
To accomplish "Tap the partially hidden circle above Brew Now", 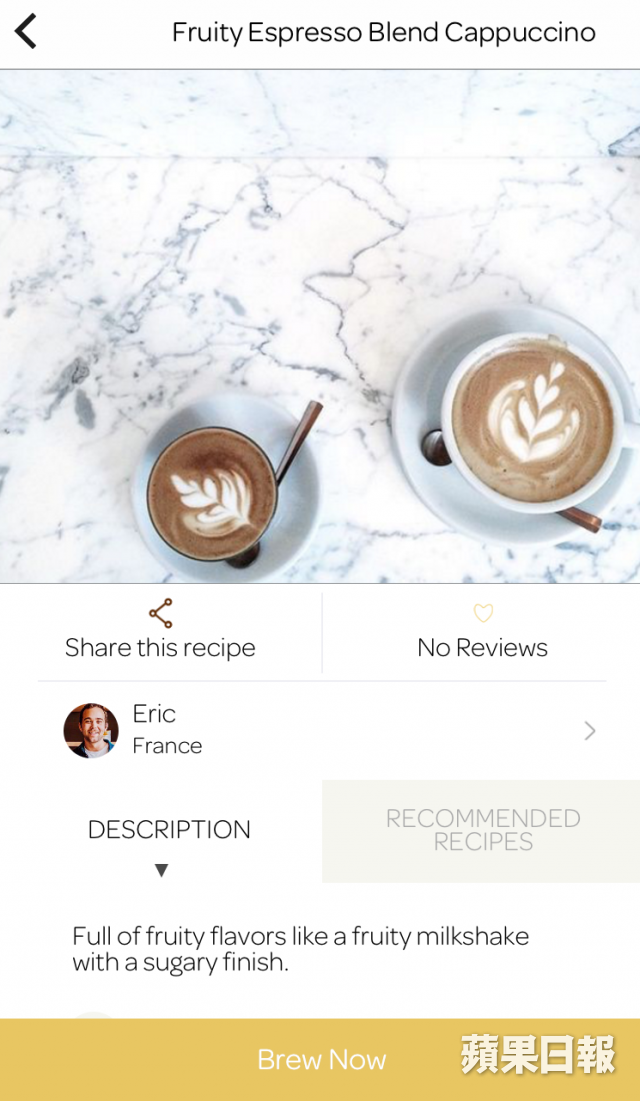I will (93, 1015).
